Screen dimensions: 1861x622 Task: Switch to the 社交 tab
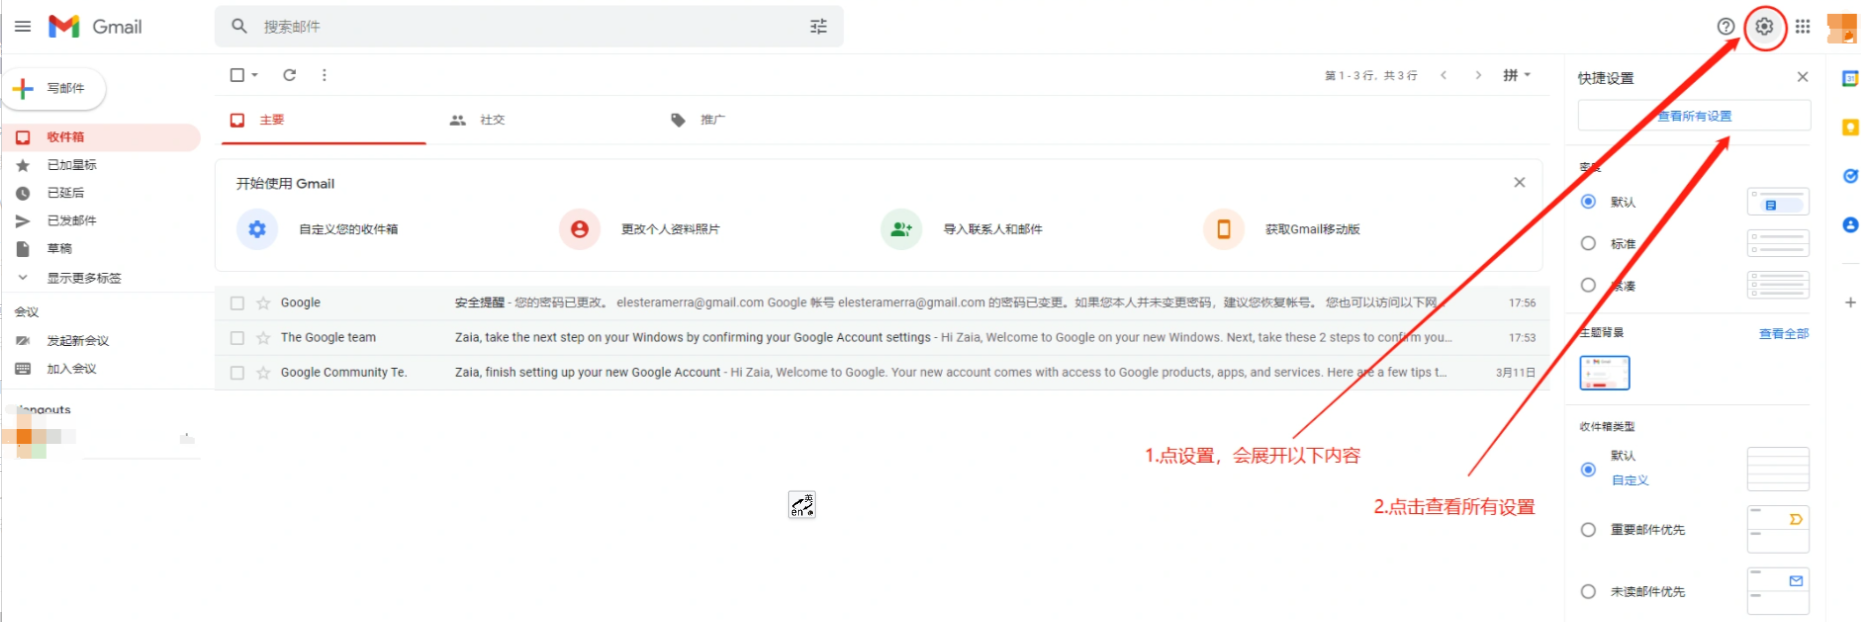(478, 120)
